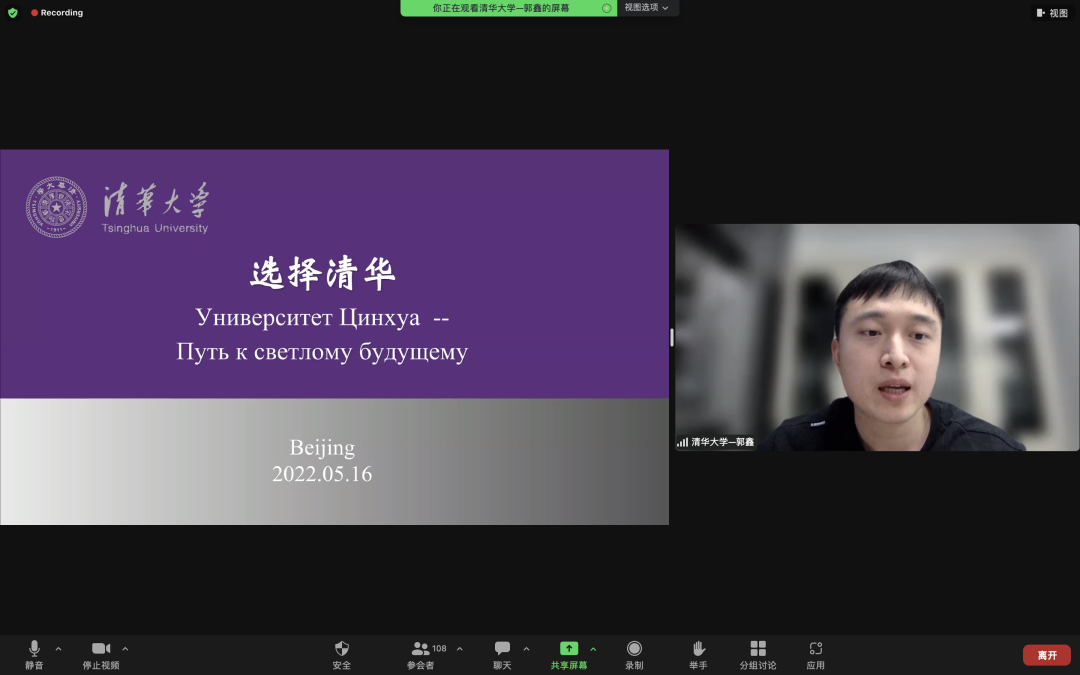Viewport: 1080px width, 675px height.
Task: Open the 应用 apps button
Action: 816,655
